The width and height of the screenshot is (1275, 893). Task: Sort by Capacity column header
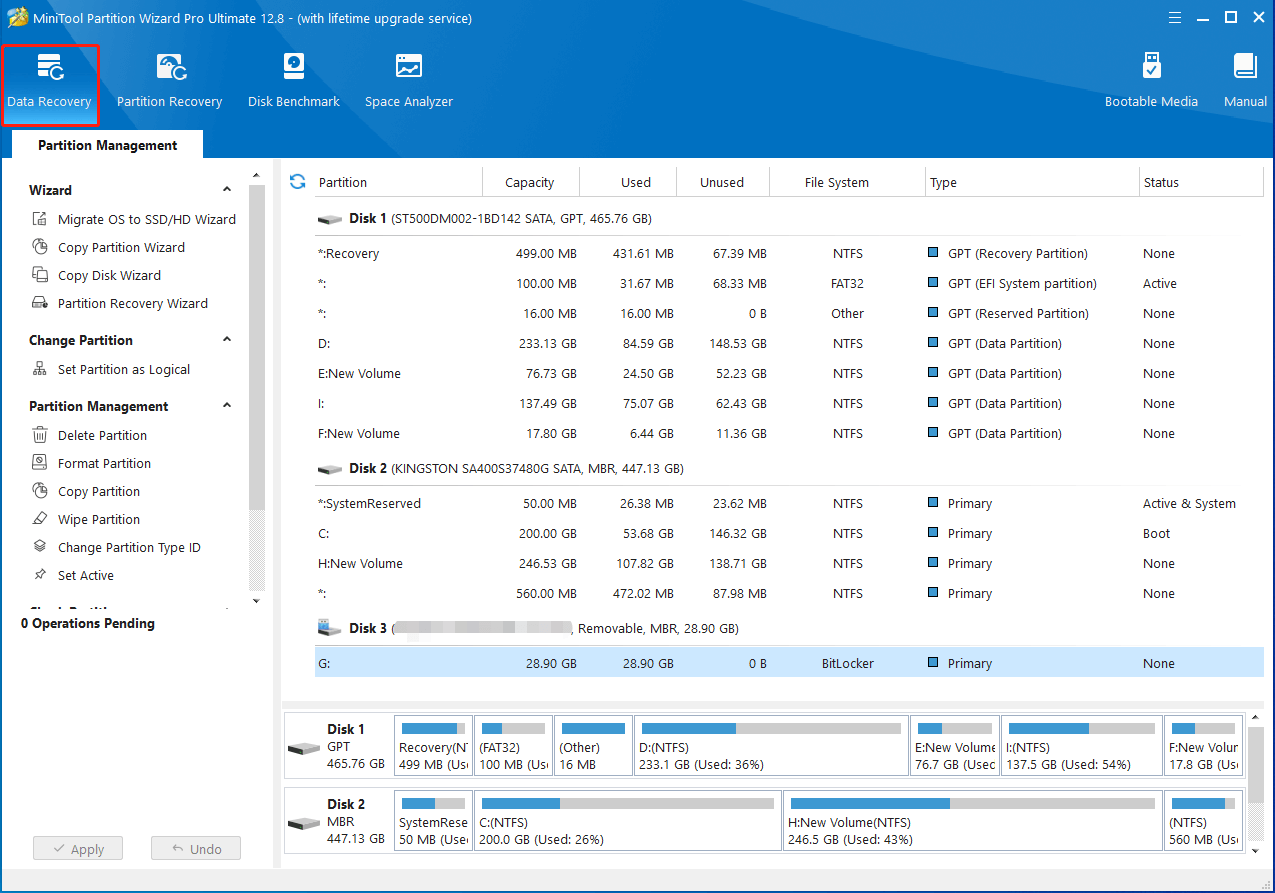point(530,182)
